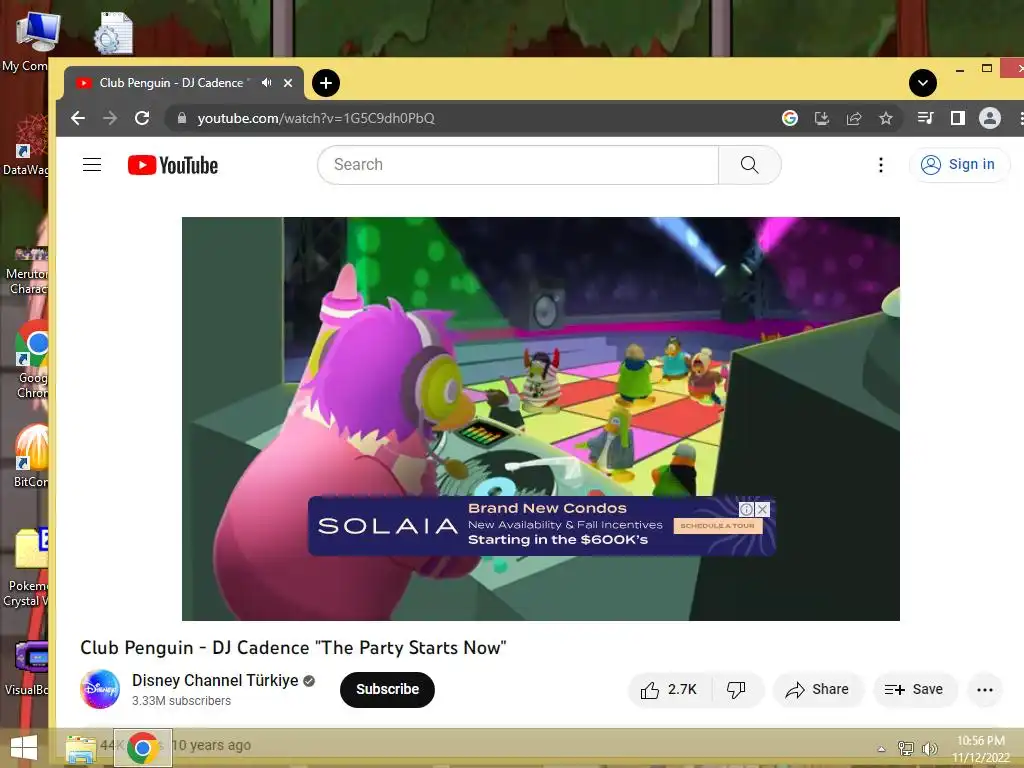Close the SOLAIA ad overlay
Image resolution: width=1024 pixels, height=768 pixels.
[x=762, y=509]
